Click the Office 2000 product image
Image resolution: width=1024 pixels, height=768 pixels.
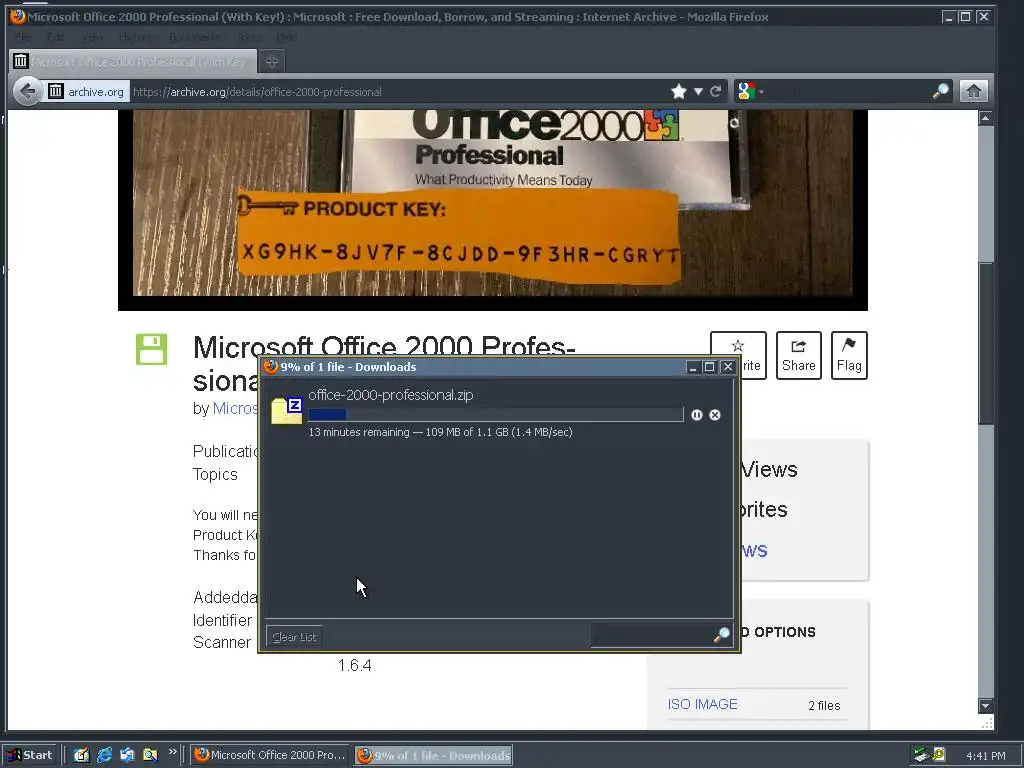point(493,204)
